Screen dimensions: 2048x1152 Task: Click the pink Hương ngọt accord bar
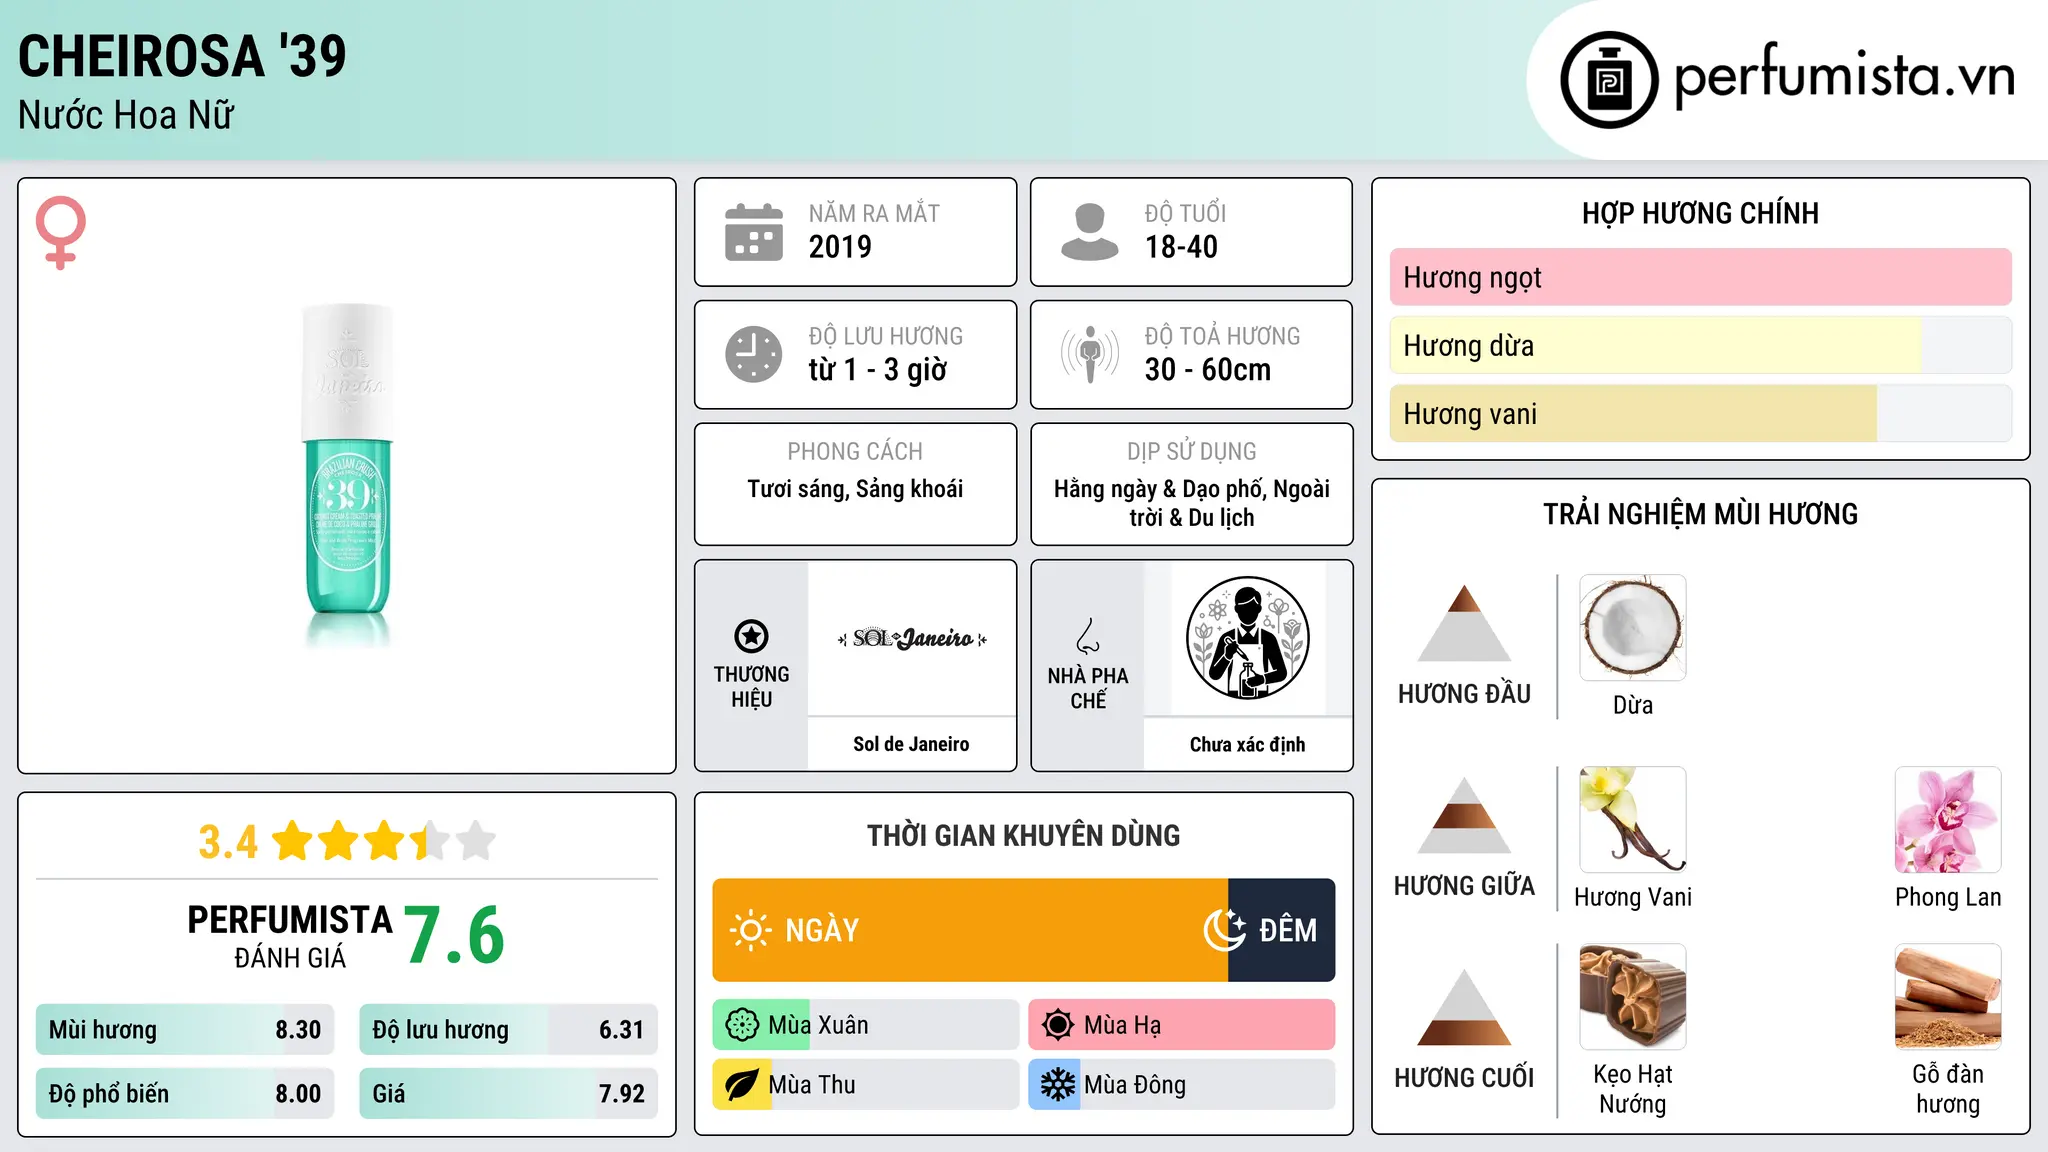click(1701, 277)
